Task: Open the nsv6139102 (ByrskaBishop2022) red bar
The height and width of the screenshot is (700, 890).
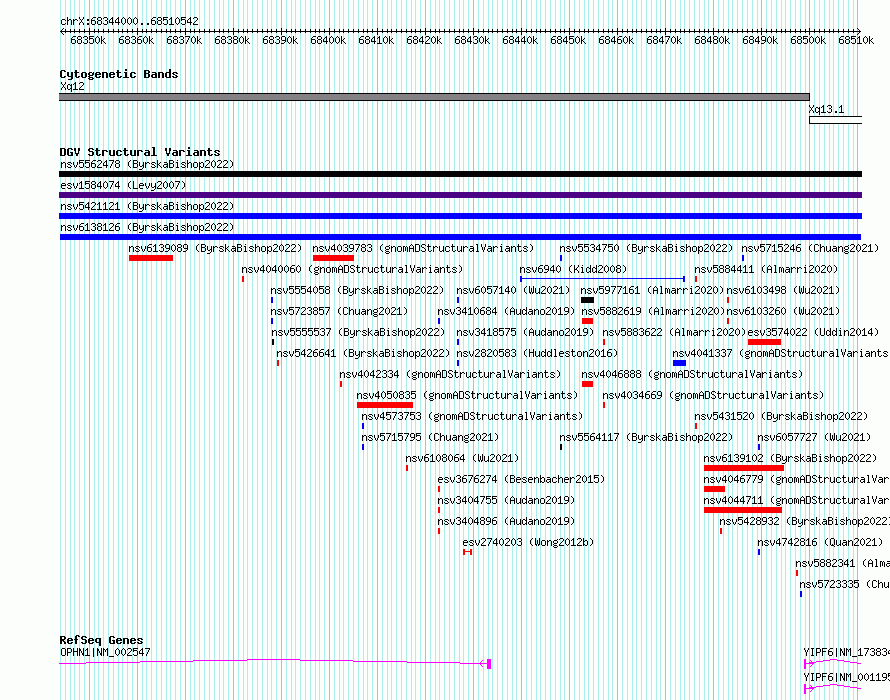Action: (744, 468)
